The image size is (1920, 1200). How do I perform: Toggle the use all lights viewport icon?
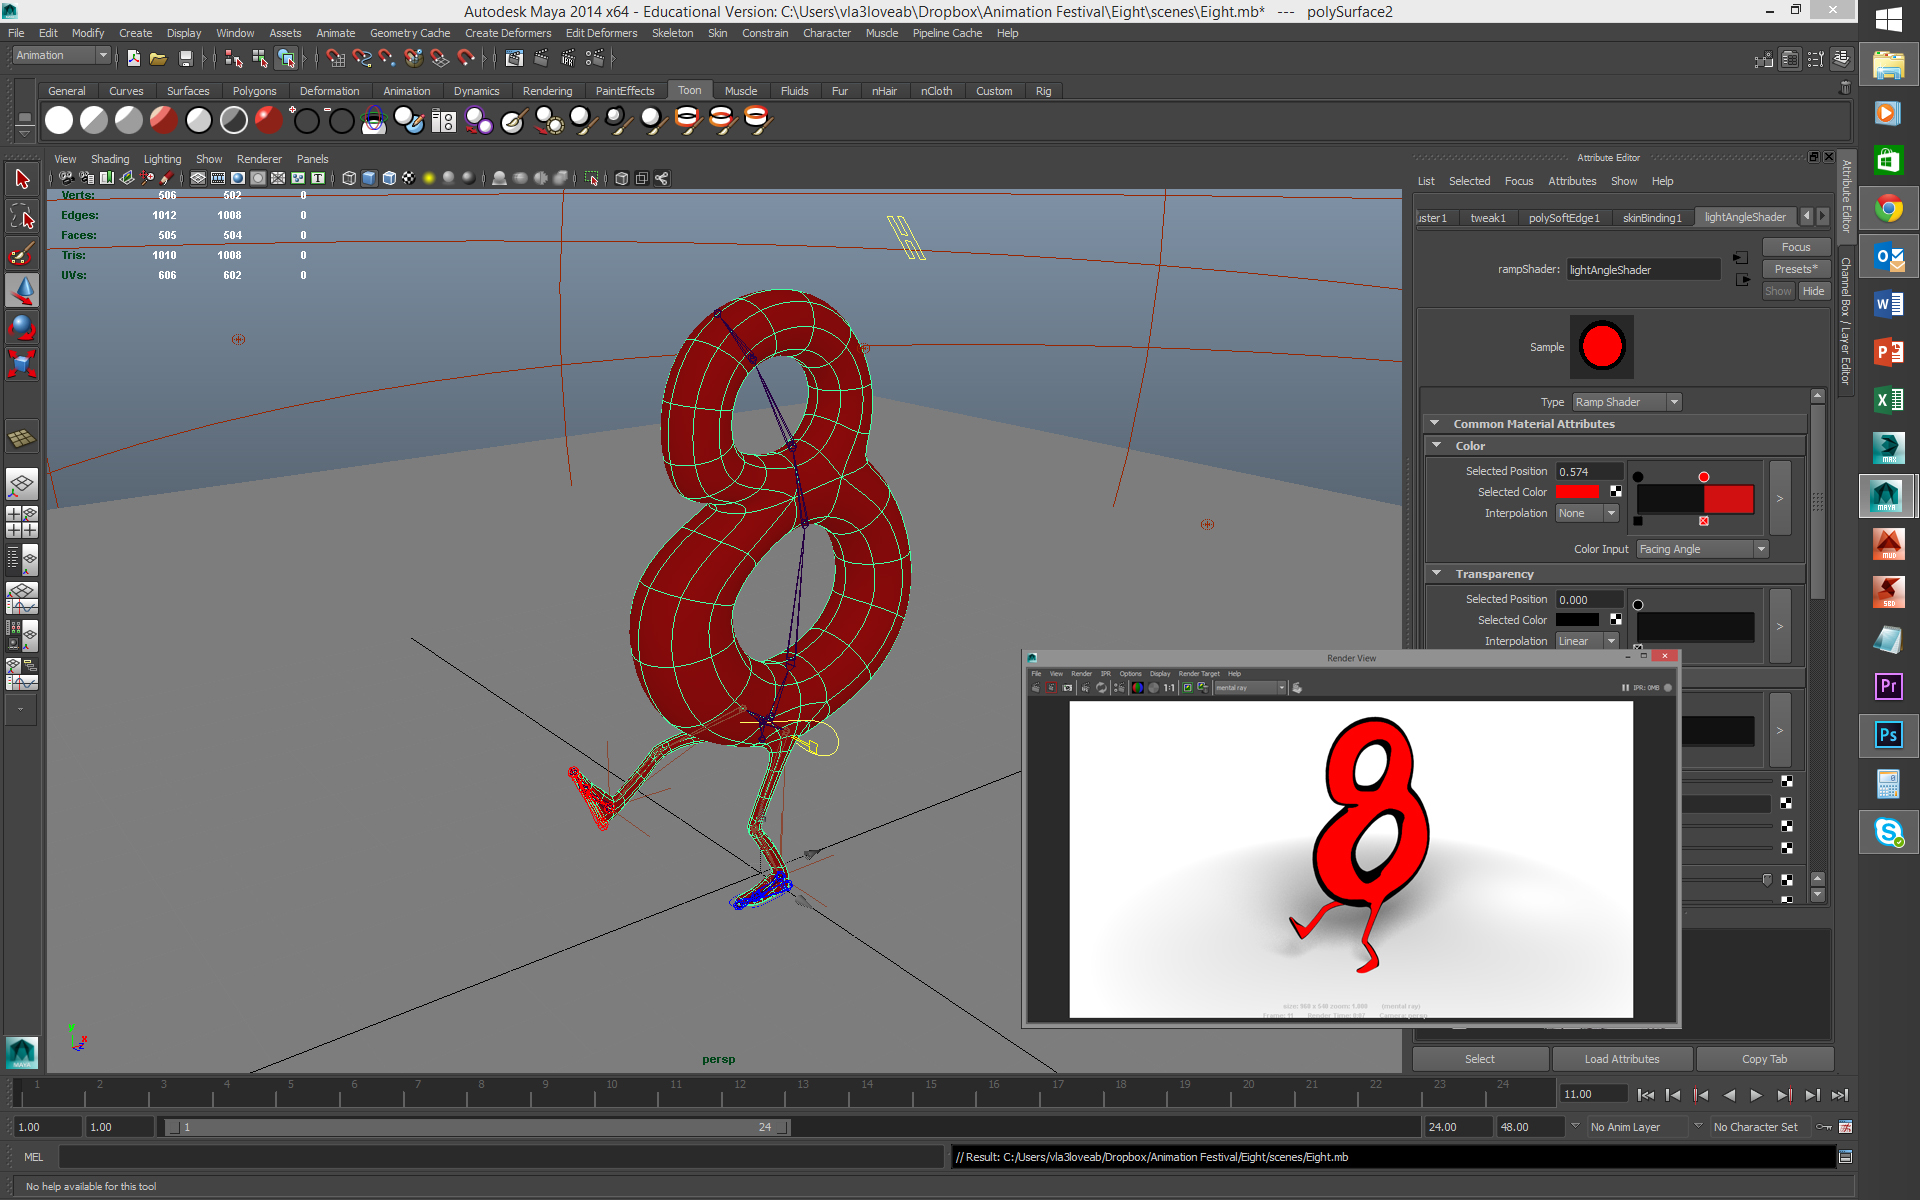point(429,178)
